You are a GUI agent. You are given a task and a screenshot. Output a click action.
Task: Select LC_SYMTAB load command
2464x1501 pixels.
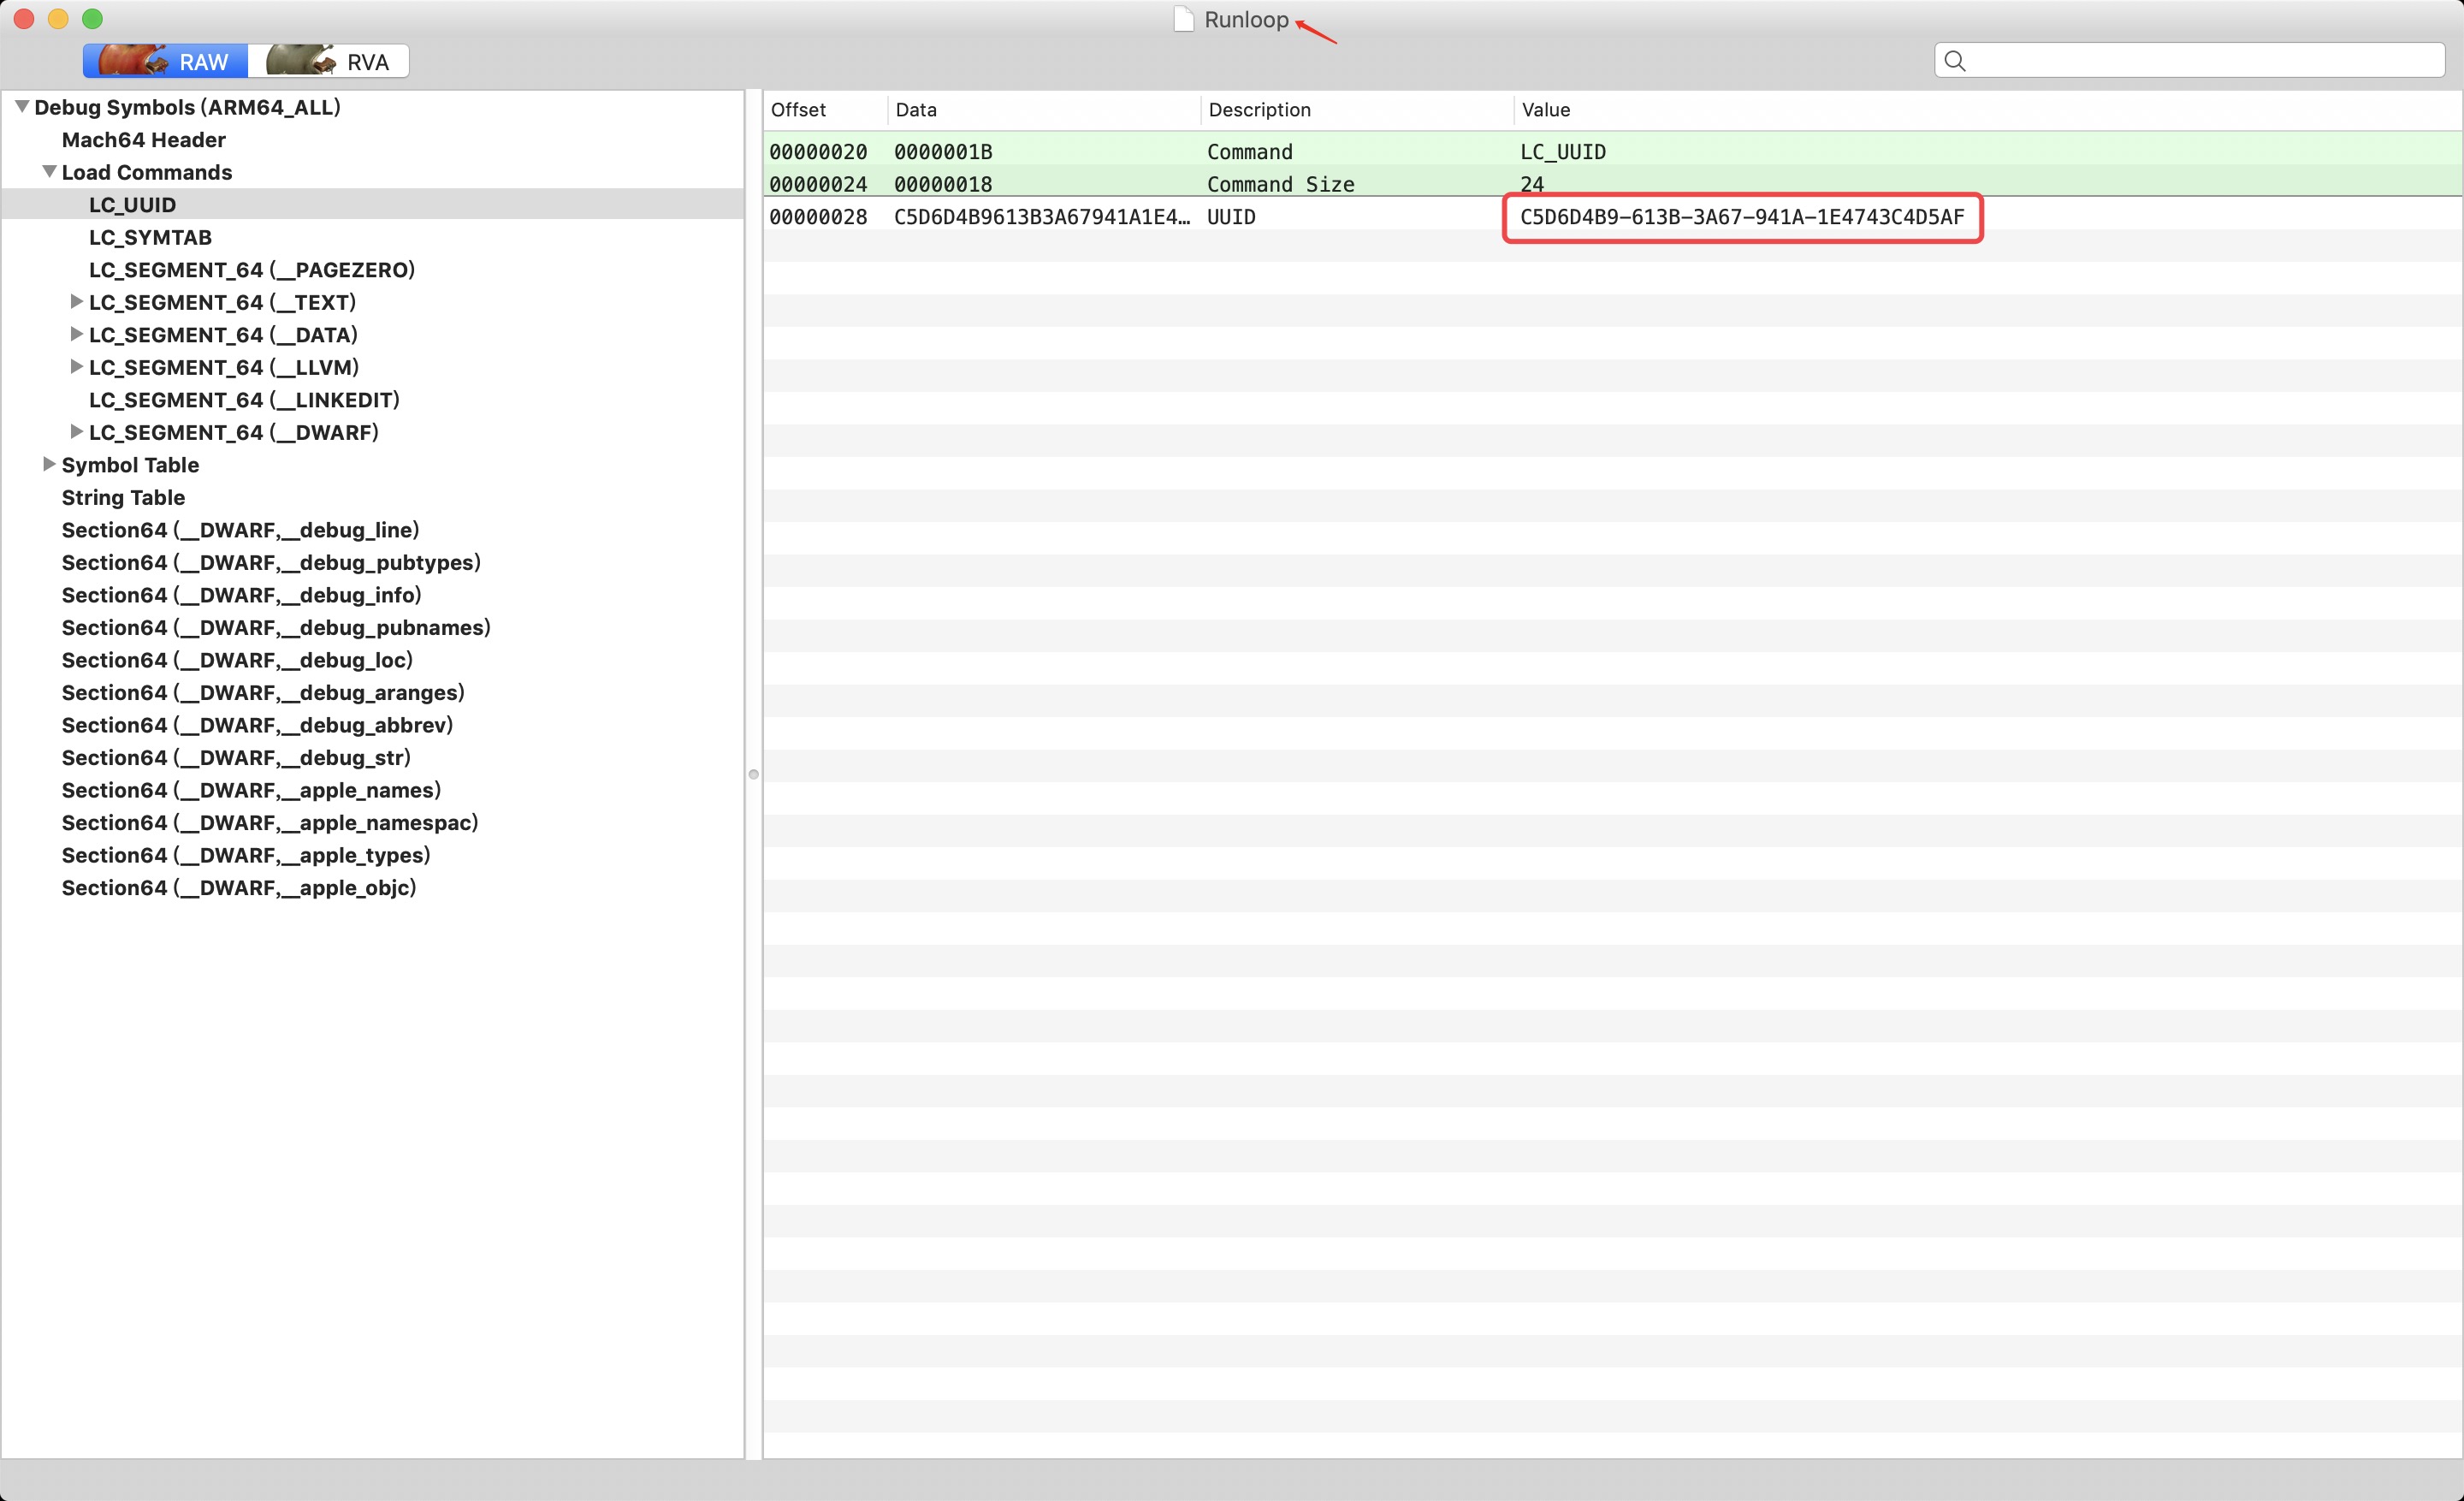click(150, 237)
